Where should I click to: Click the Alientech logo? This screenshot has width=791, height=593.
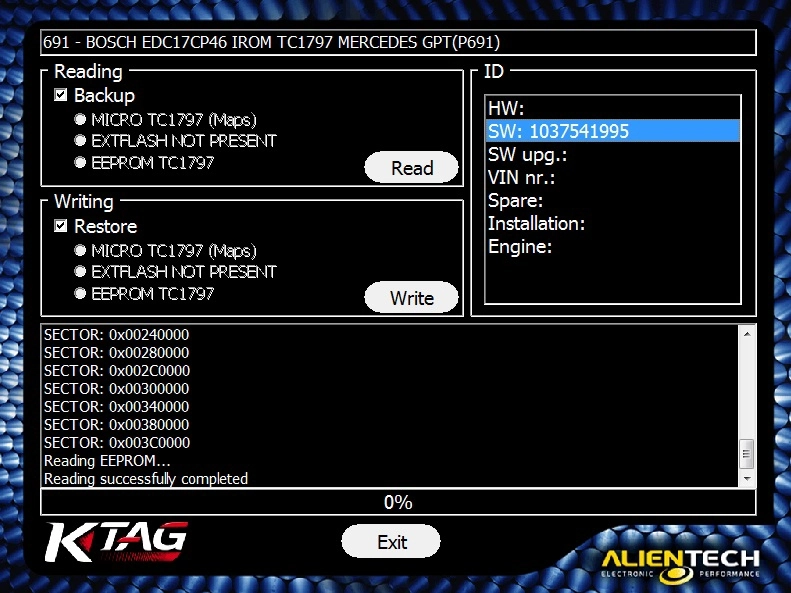681,565
